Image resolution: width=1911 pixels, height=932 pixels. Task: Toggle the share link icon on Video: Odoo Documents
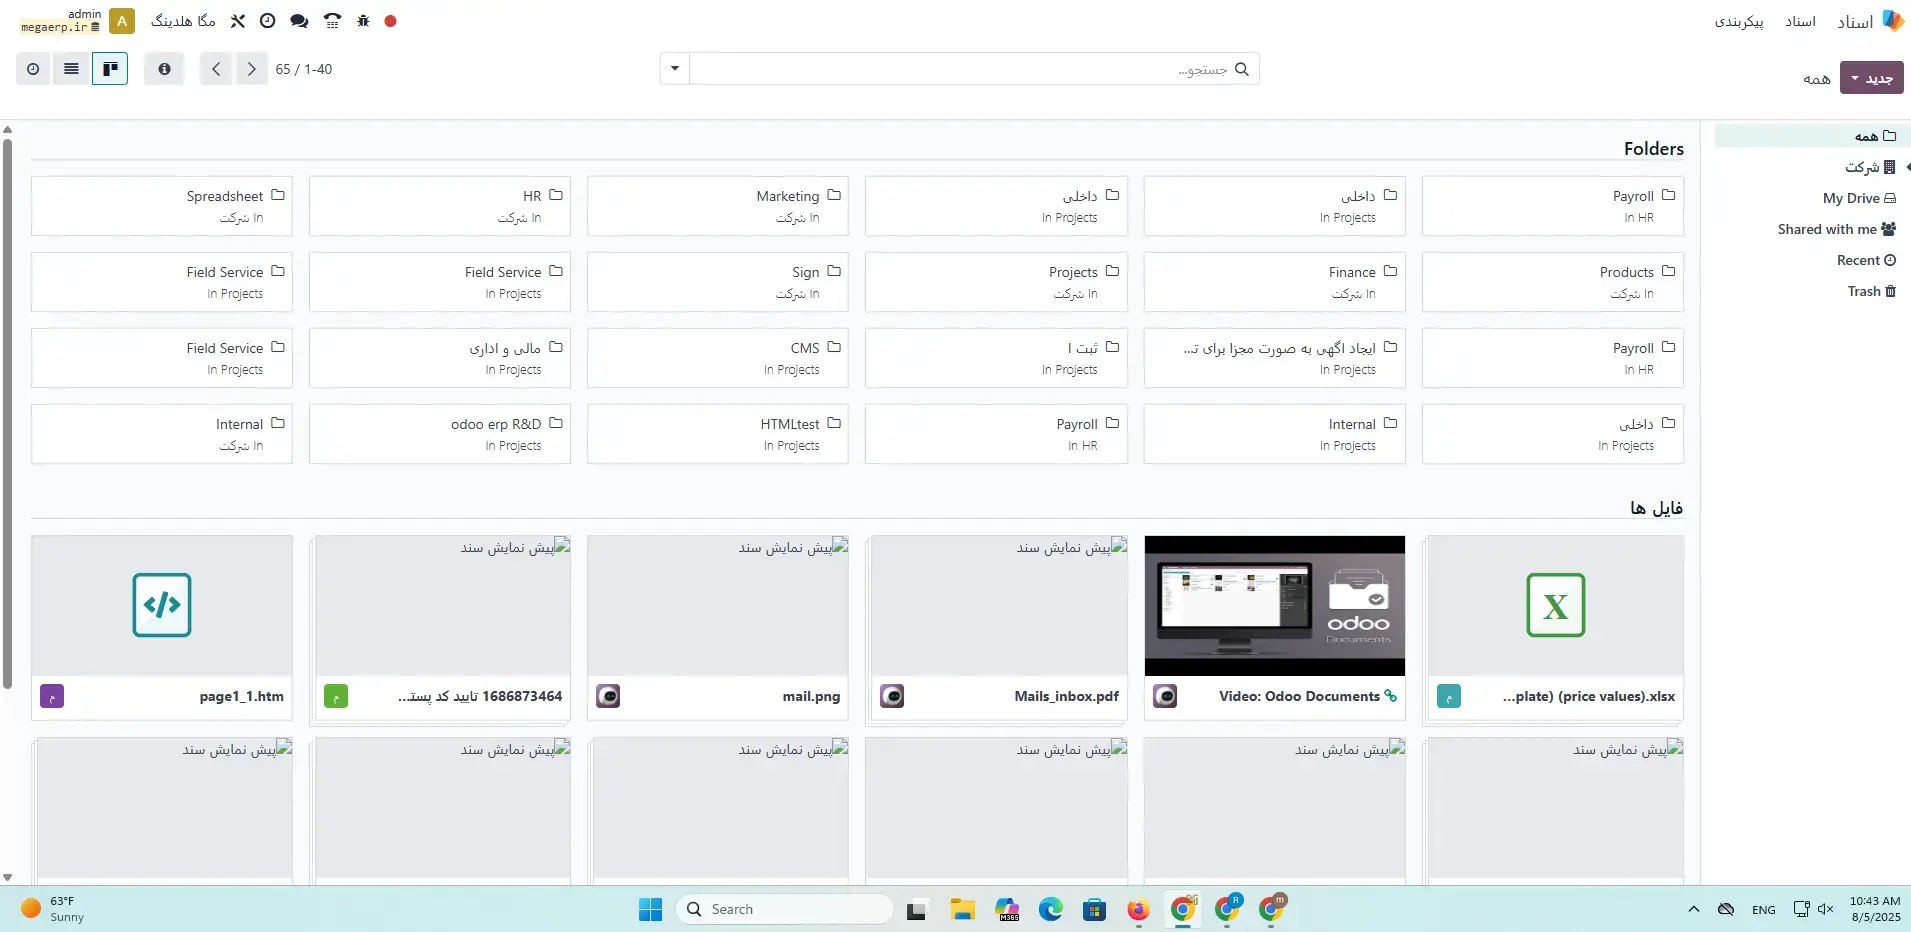click(1391, 696)
